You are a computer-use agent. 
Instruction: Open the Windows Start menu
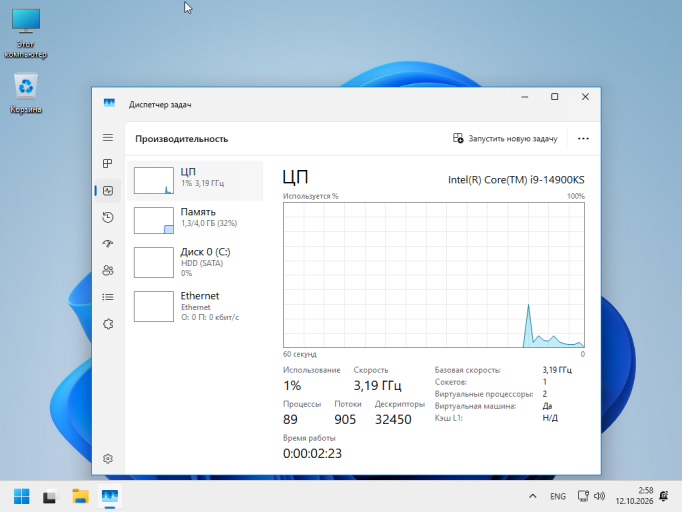pos(22,496)
